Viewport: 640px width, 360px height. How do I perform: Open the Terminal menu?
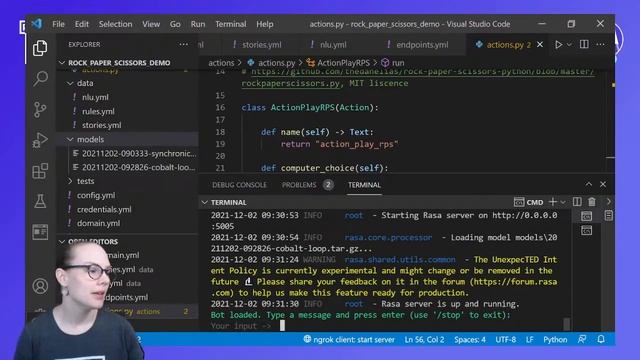pos(231,24)
